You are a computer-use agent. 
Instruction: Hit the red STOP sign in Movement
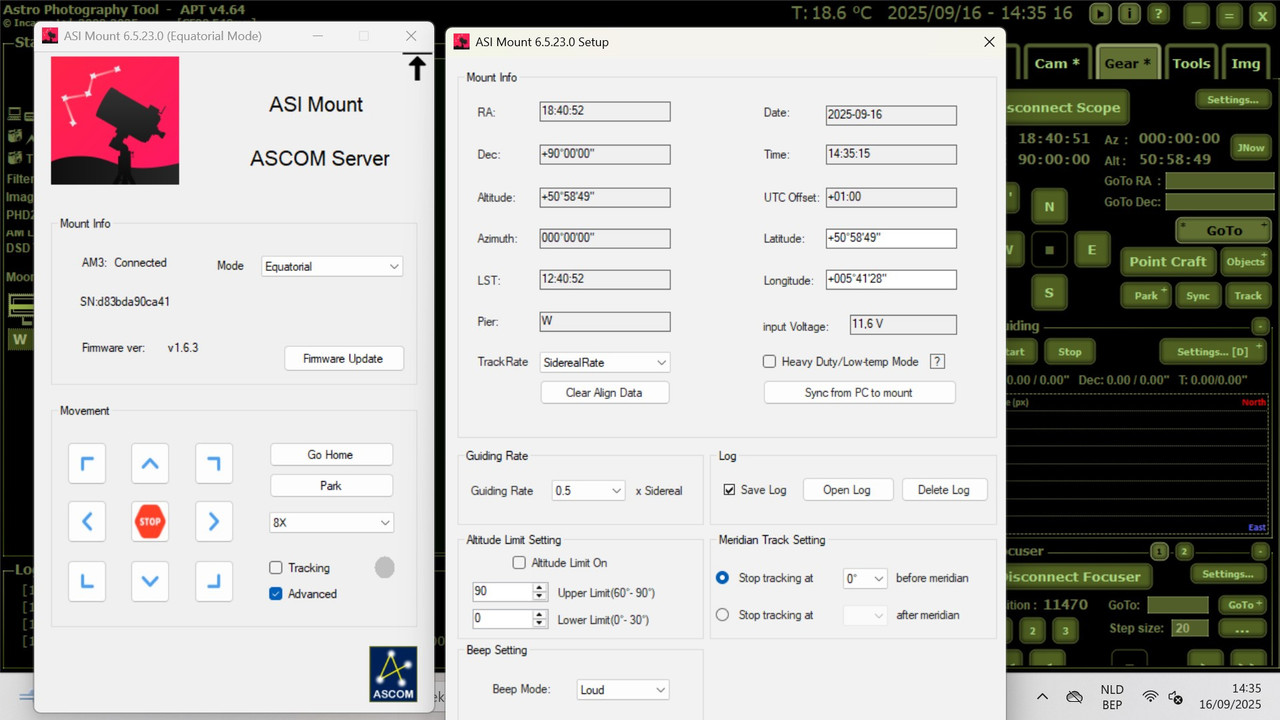pos(150,521)
